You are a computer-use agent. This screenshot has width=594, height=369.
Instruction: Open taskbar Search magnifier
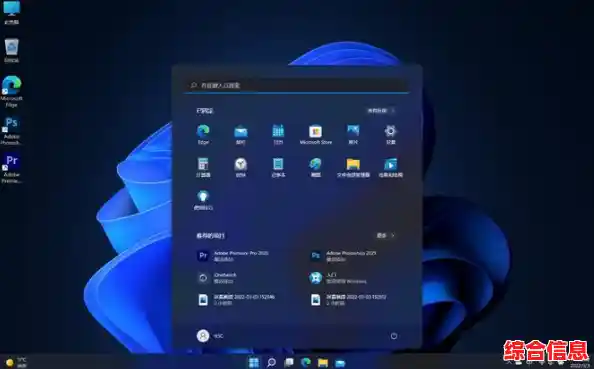271,362
